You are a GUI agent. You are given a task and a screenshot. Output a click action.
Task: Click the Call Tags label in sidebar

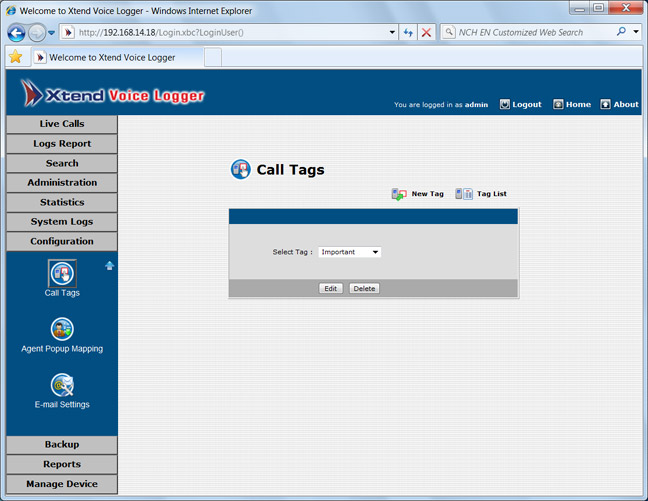coord(62,293)
